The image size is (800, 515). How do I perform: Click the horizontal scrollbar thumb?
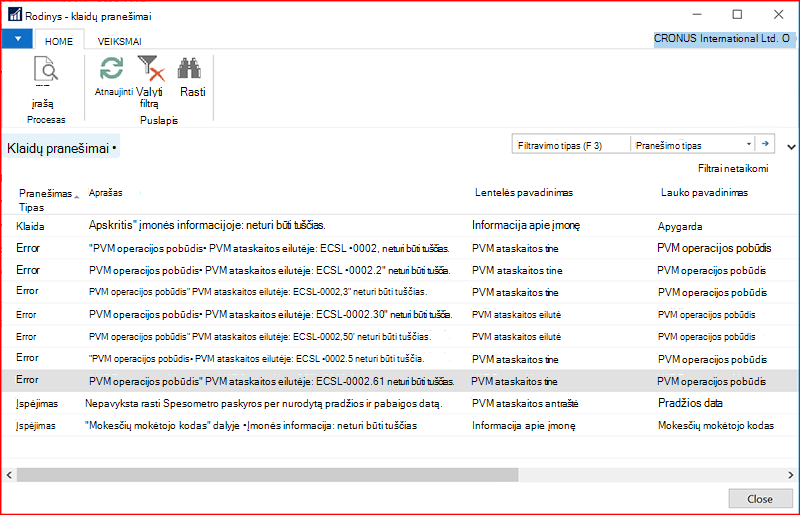pos(267,475)
